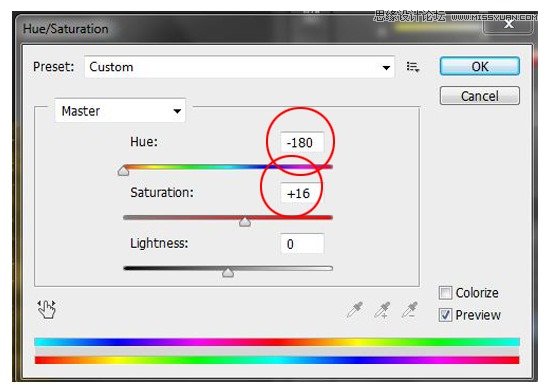Click the Hue: label
Image resolution: width=548 pixels, height=392 pixels.
click(x=144, y=142)
